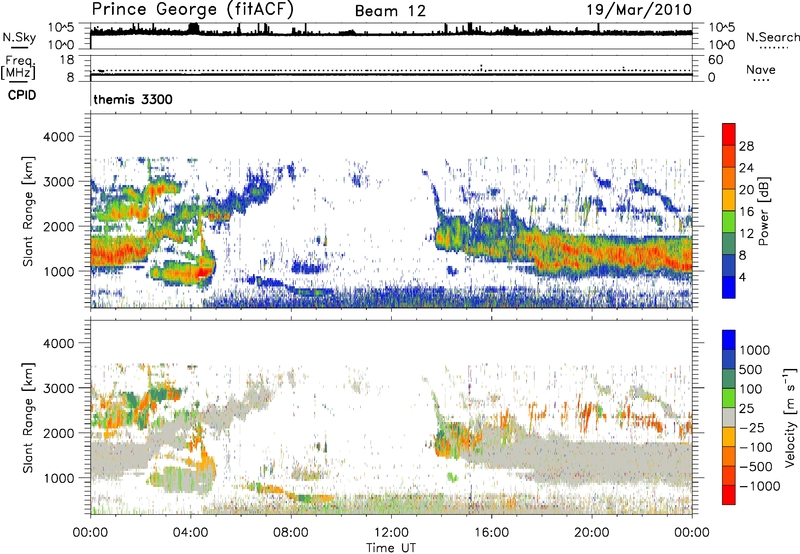The width and height of the screenshot is (800, 554).
Task: Click the "16" value on Power color bar
Action: coord(746,212)
